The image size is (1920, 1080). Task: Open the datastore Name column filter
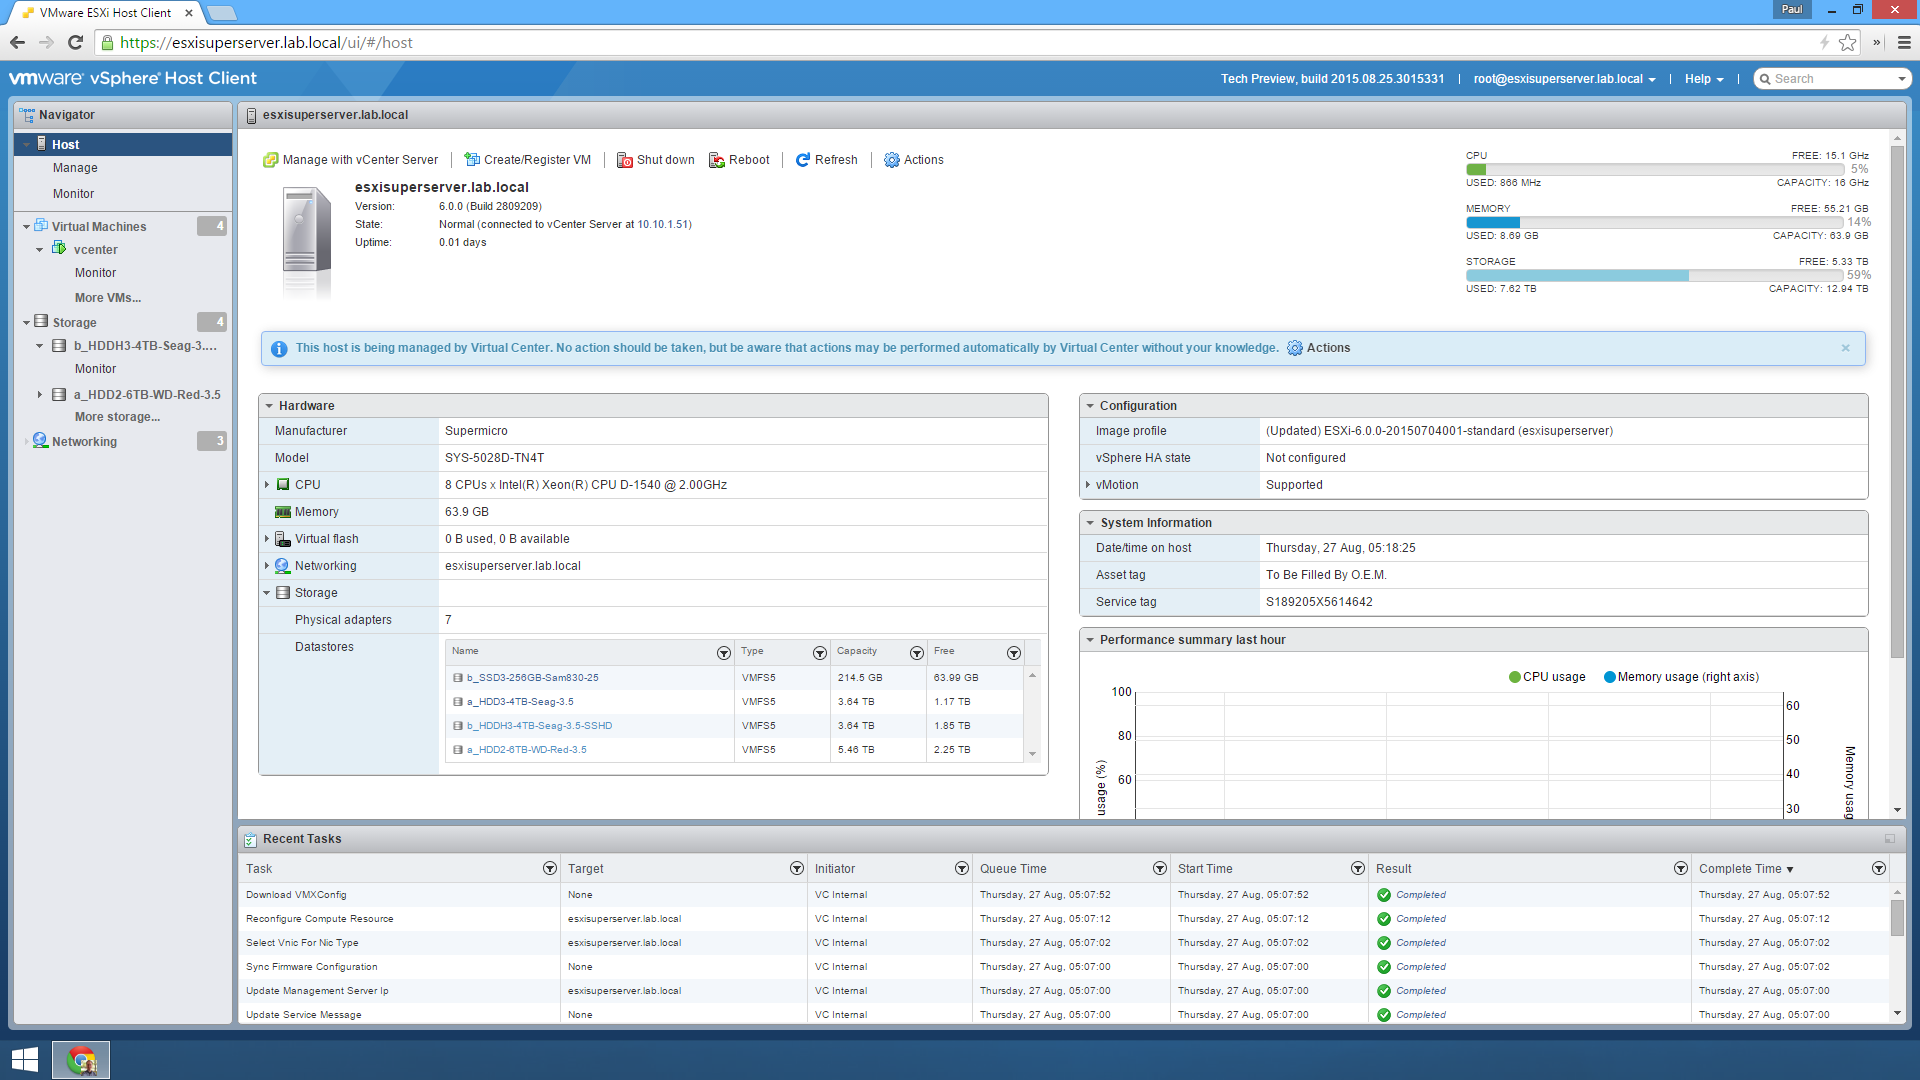click(x=724, y=653)
